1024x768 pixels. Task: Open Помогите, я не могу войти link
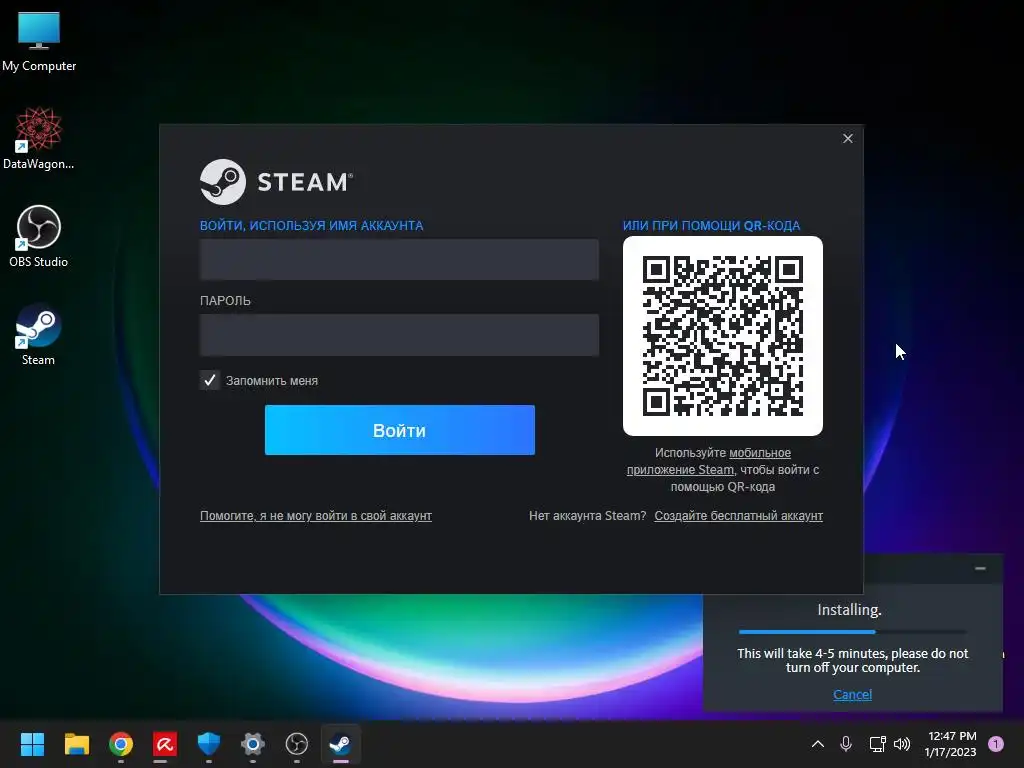pyautogui.click(x=315, y=516)
